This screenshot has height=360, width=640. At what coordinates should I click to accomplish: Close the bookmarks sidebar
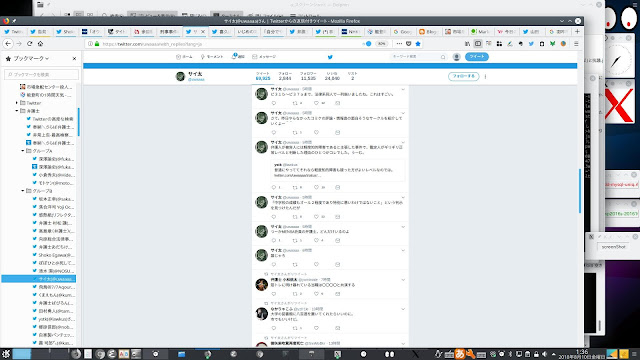pyautogui.click(x=74, y=59)
